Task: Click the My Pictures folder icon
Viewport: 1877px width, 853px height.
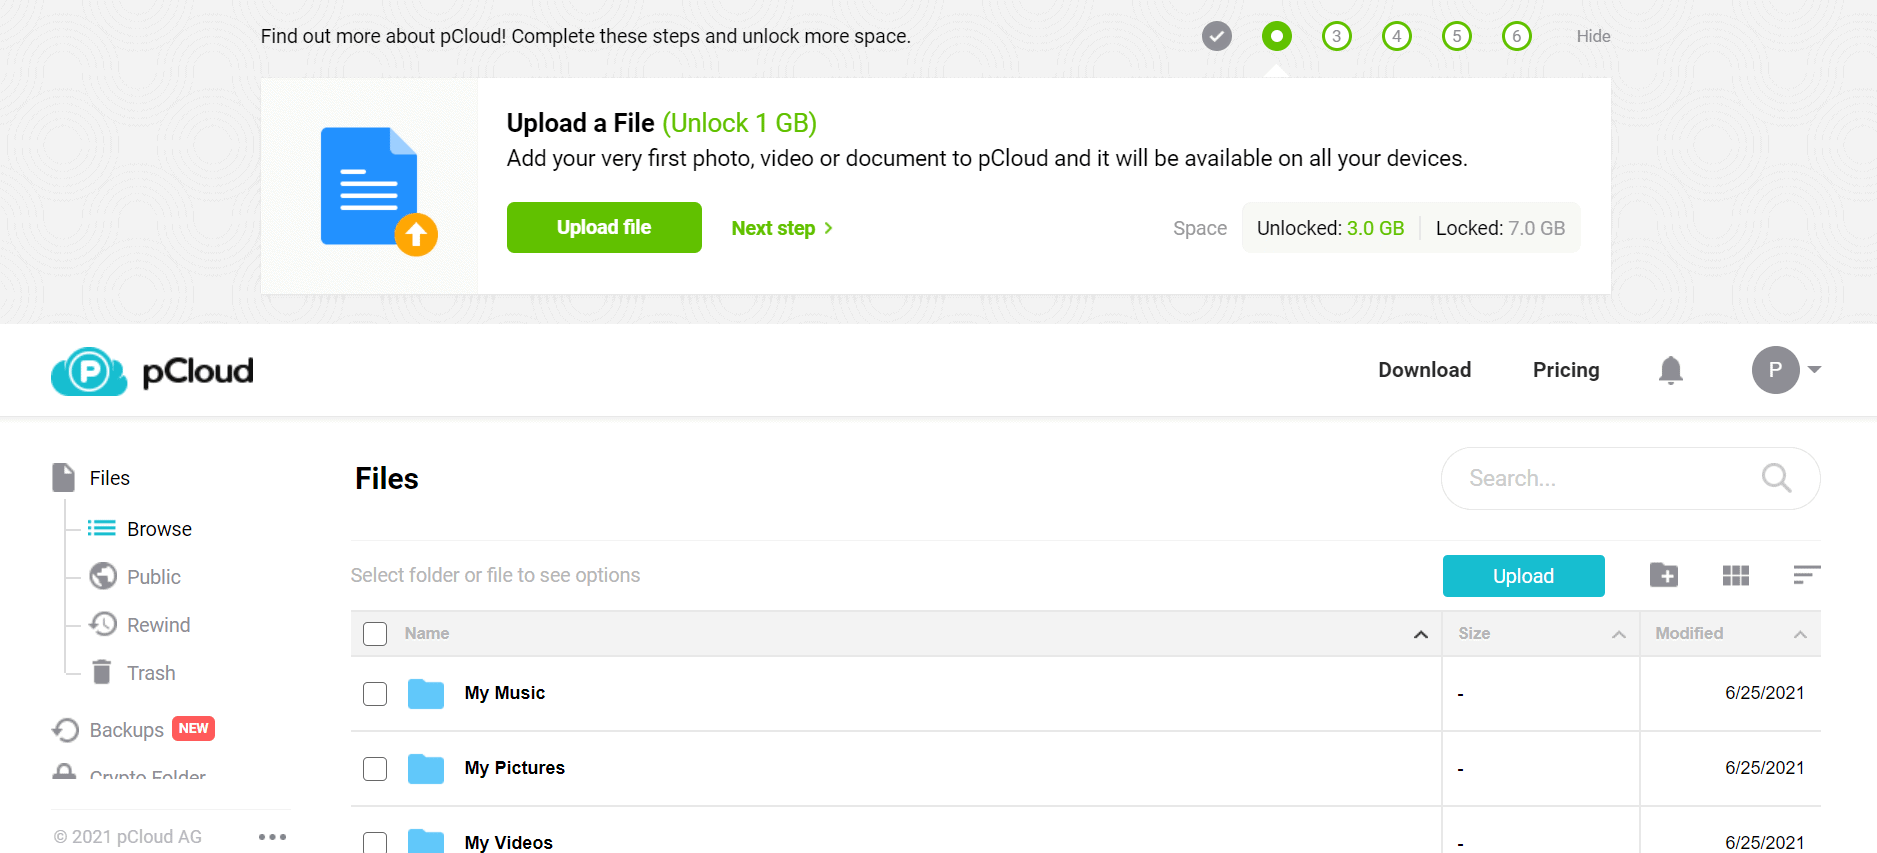Action: click(x=426, y=768)
